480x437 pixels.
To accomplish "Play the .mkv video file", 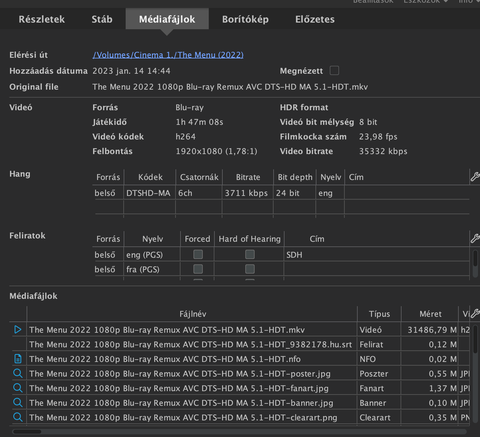I will pyautogui.click(x=18, y=330).
